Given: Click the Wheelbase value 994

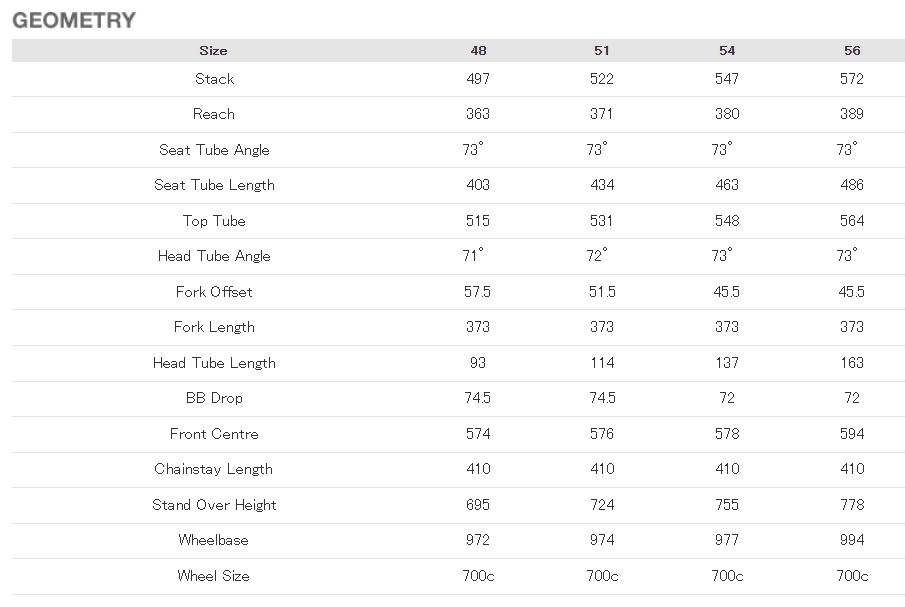Looking at the screenshot, I should [852, 540].
